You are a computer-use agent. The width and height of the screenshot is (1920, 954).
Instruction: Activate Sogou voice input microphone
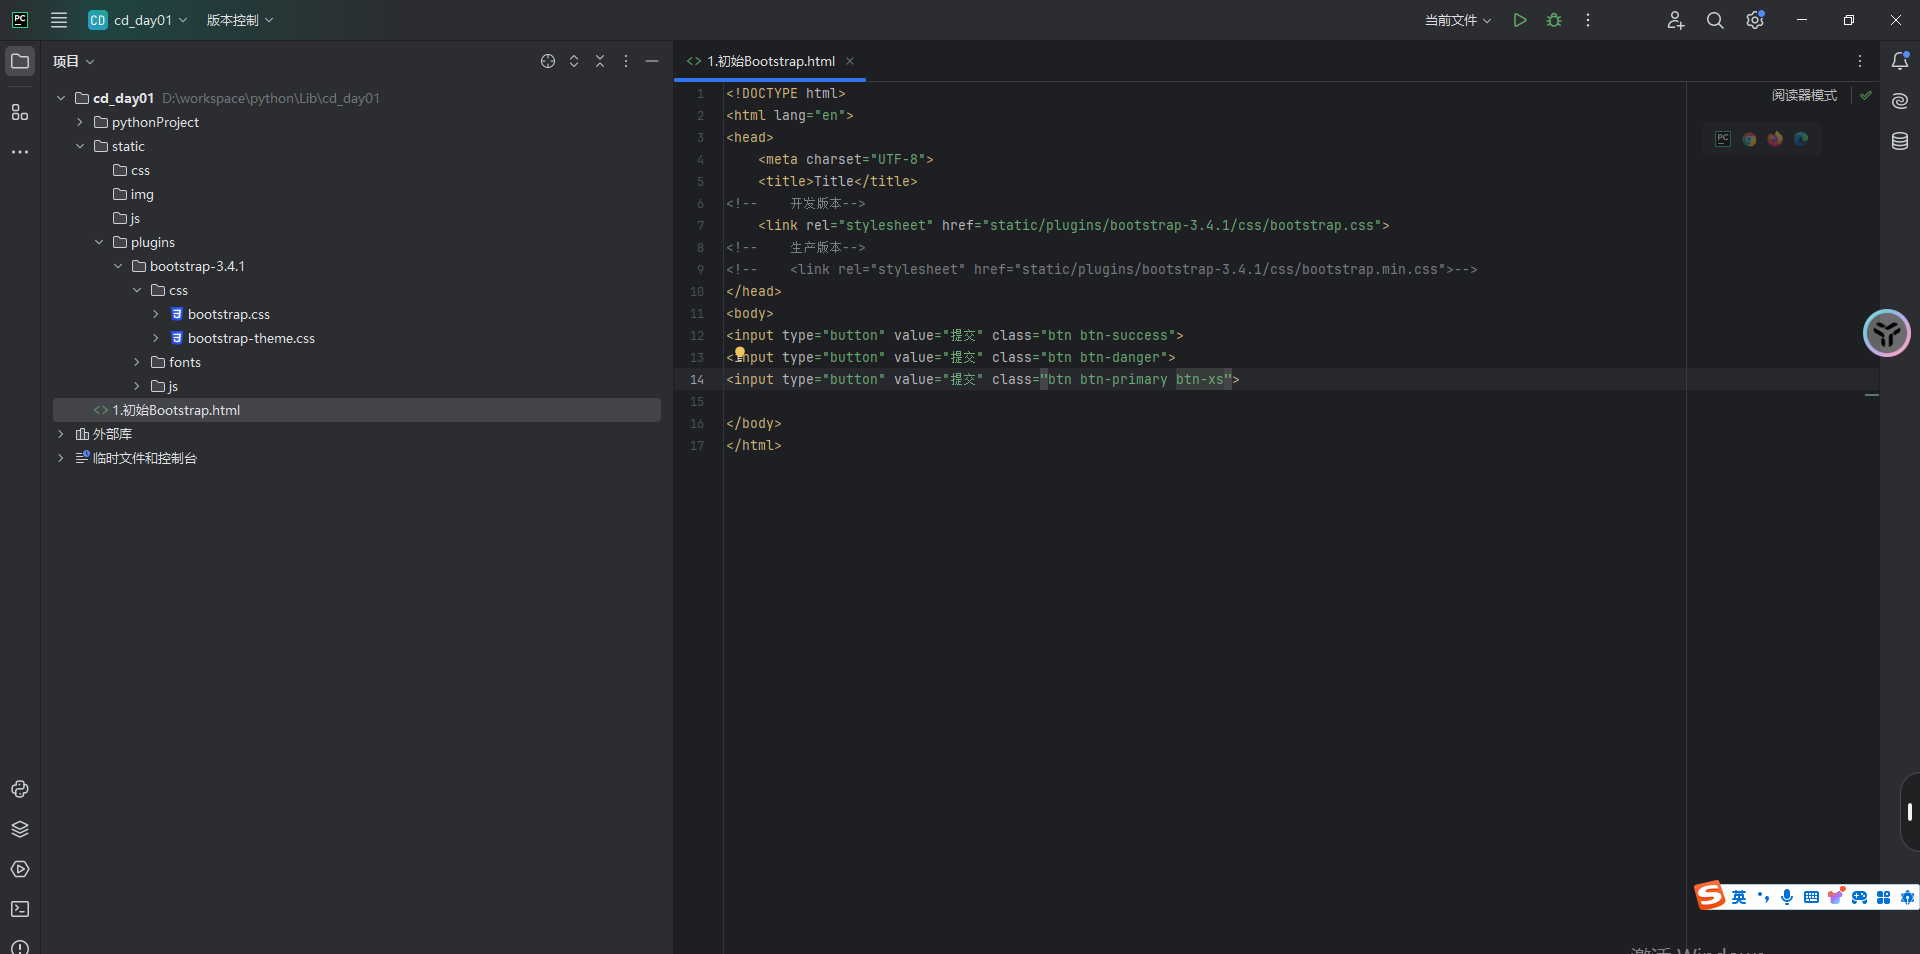click(x=1787, y=897)
